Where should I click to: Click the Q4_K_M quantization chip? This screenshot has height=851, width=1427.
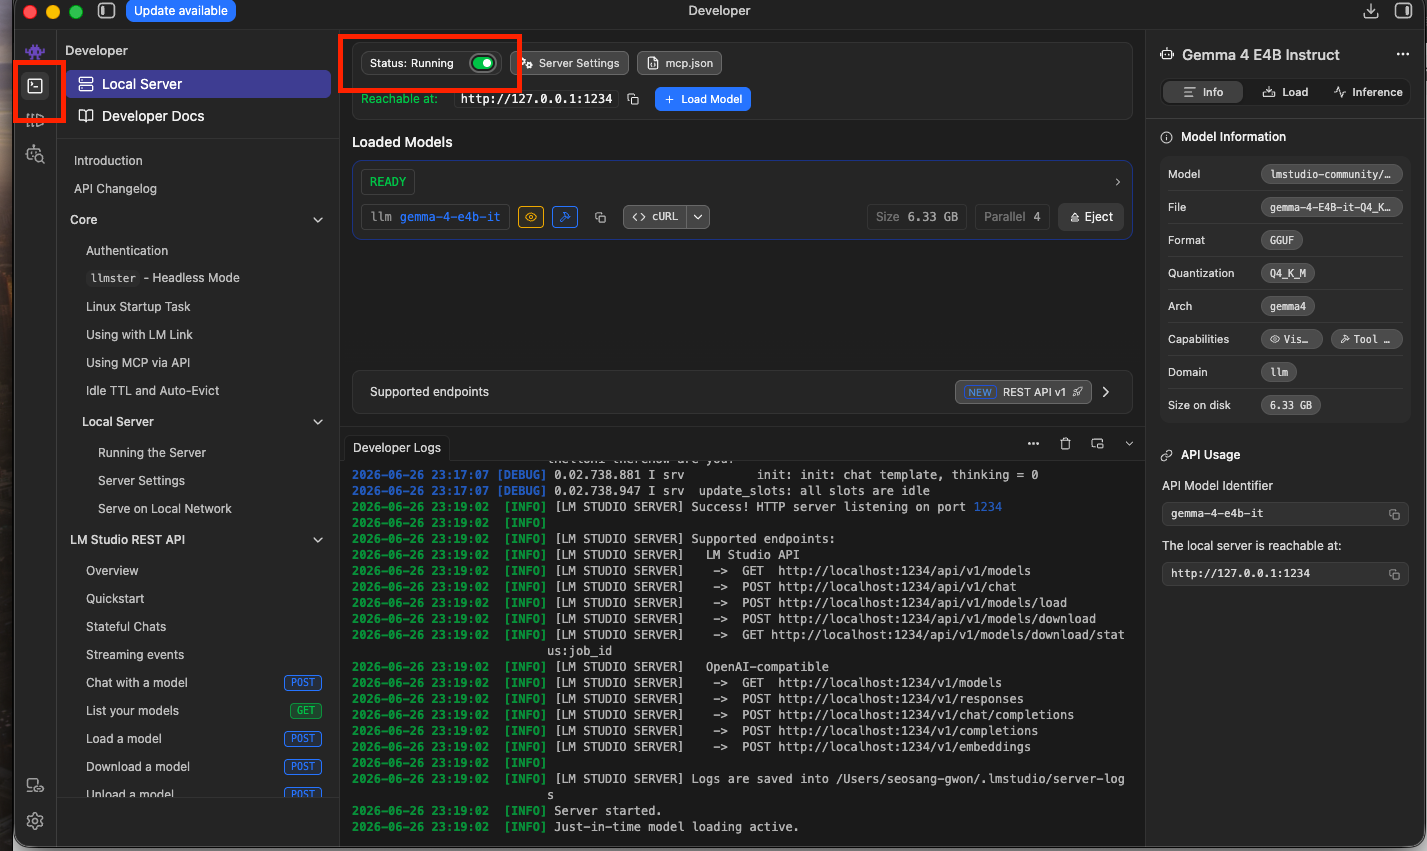coord(1288,273)
